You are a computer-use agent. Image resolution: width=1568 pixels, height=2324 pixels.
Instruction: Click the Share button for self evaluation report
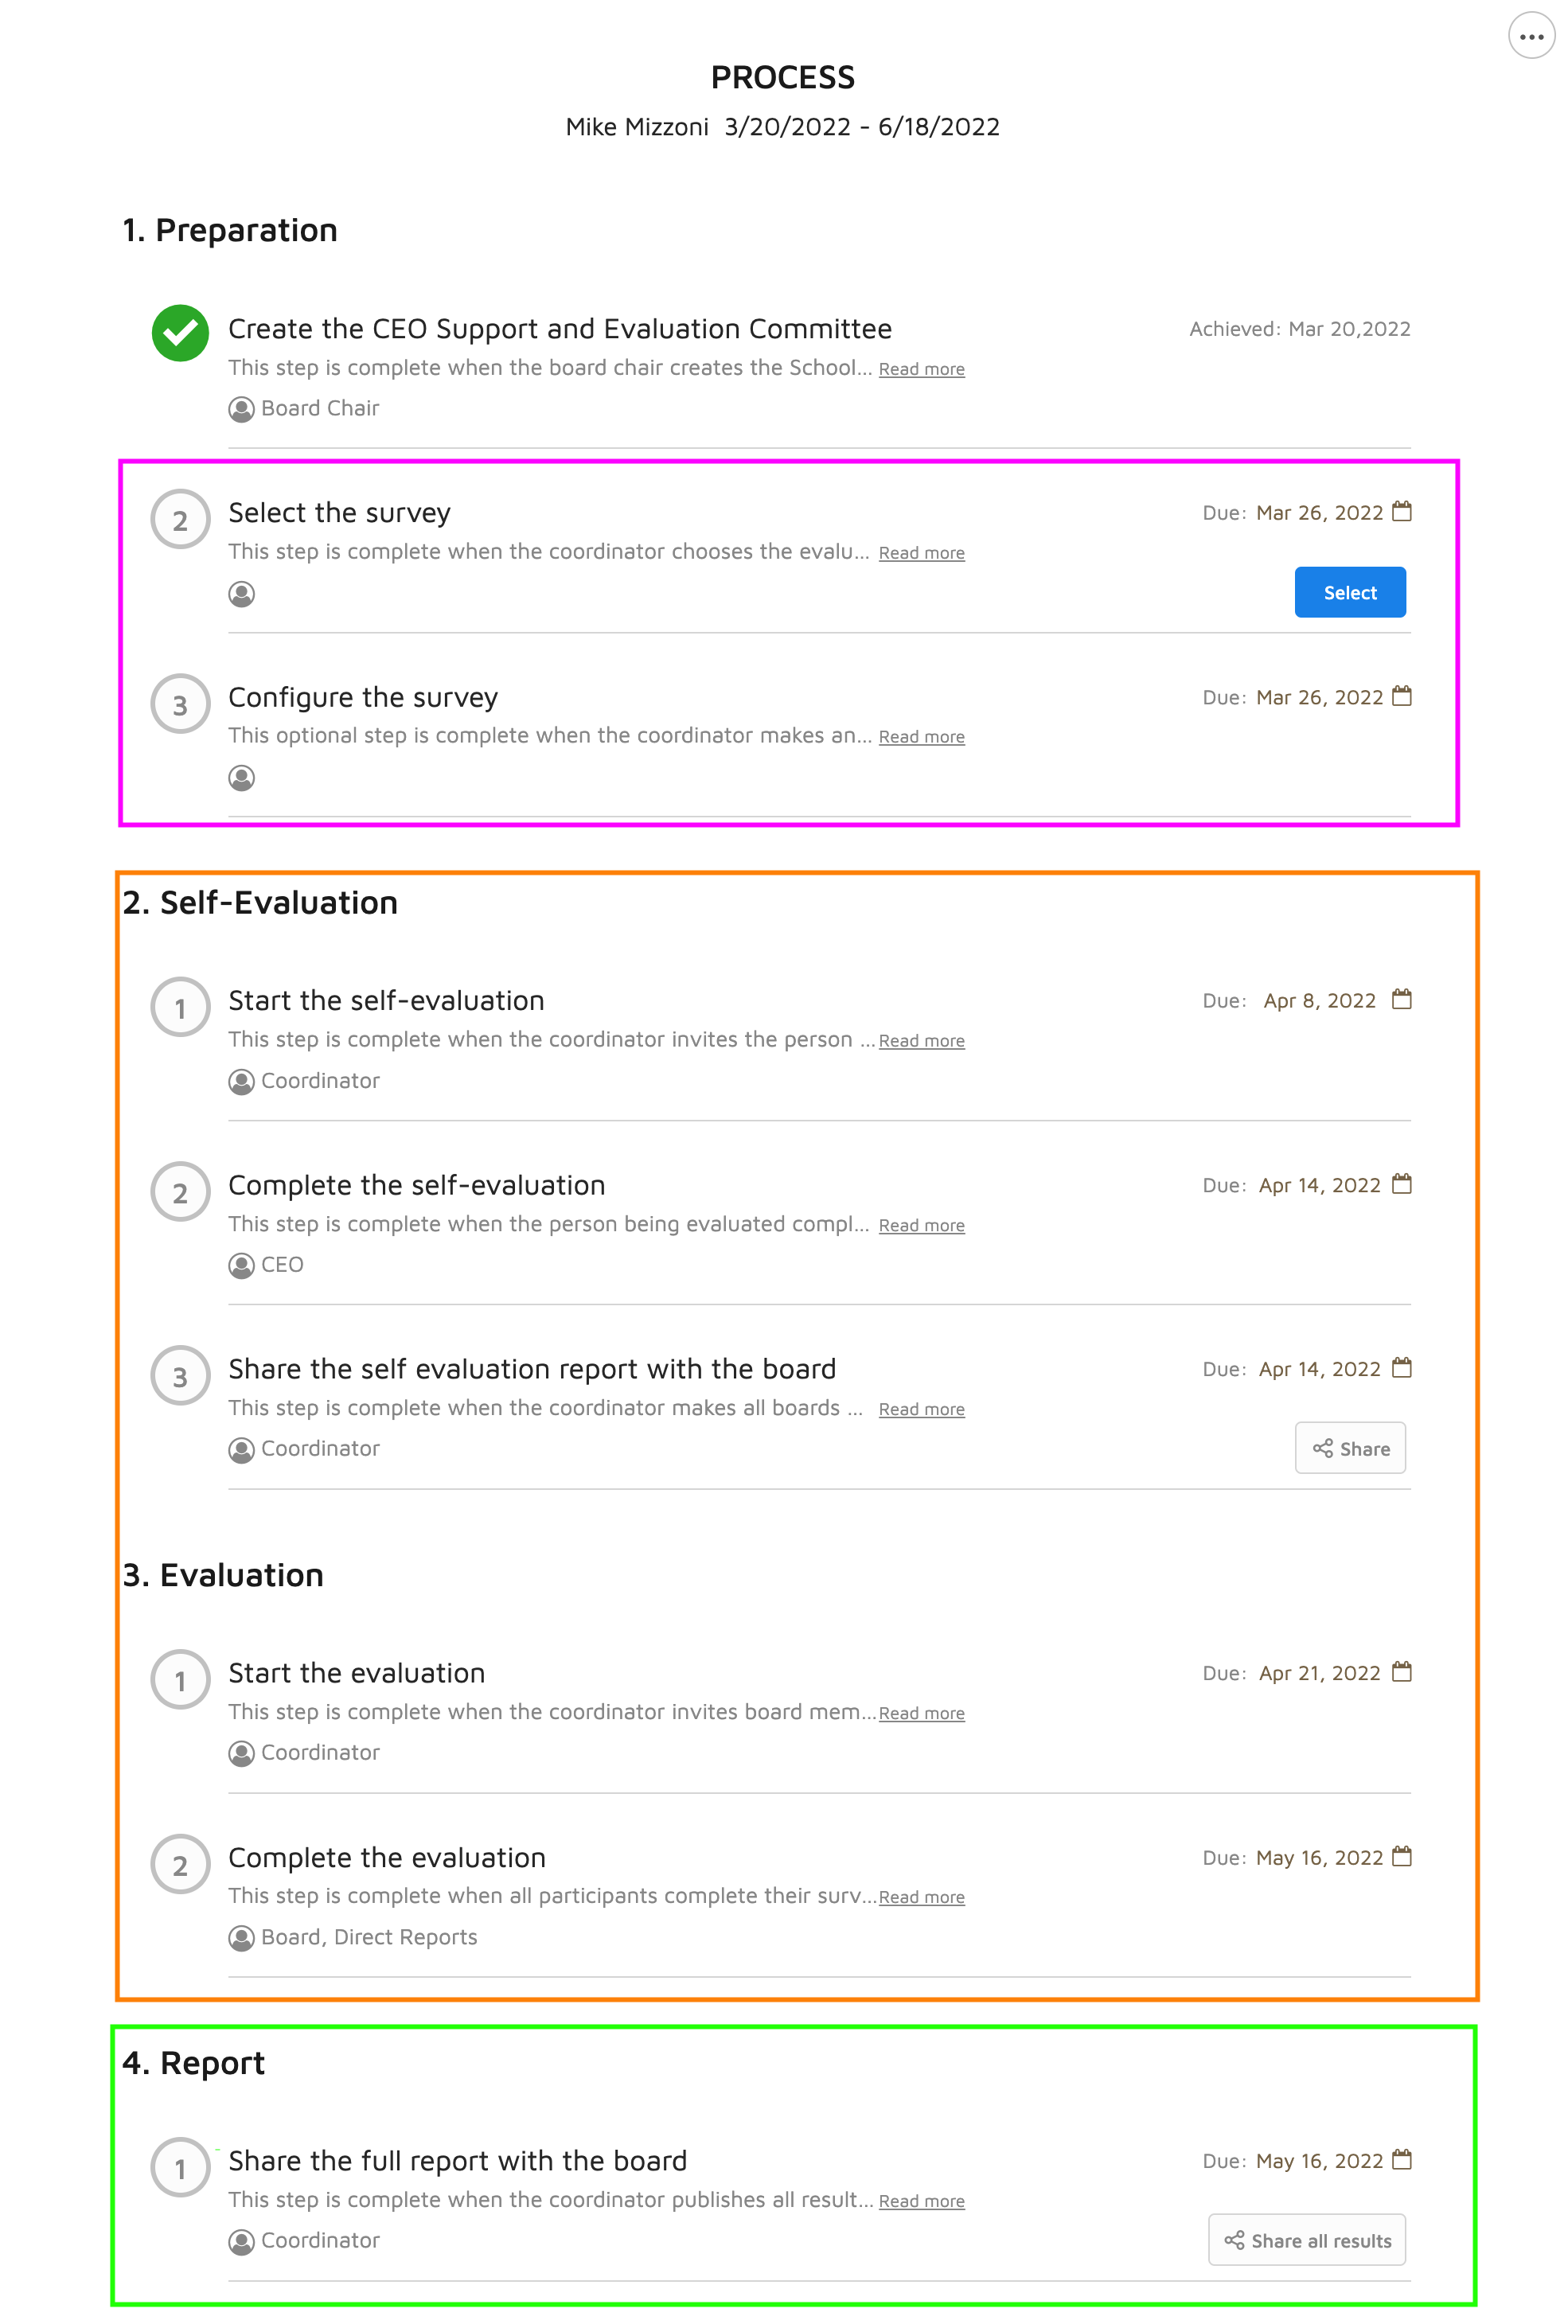click(1350, 1448)
